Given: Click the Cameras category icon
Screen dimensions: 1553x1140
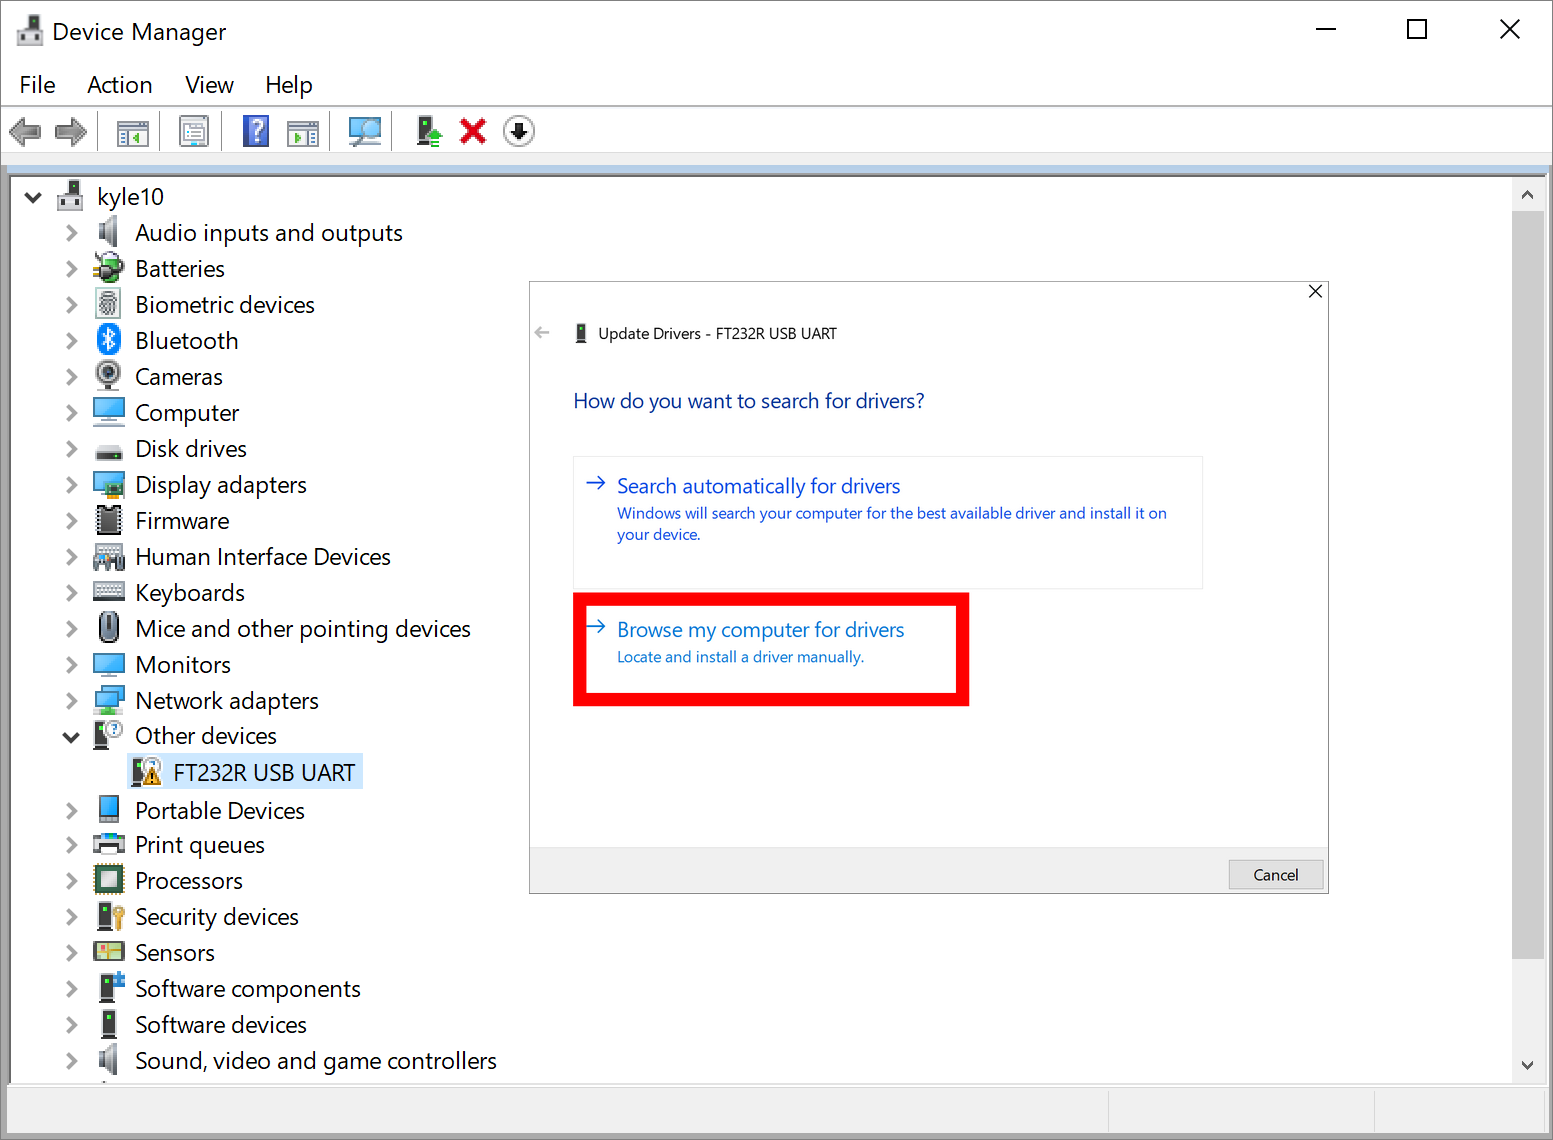Looking at the screenshot, I should (108, 376).
